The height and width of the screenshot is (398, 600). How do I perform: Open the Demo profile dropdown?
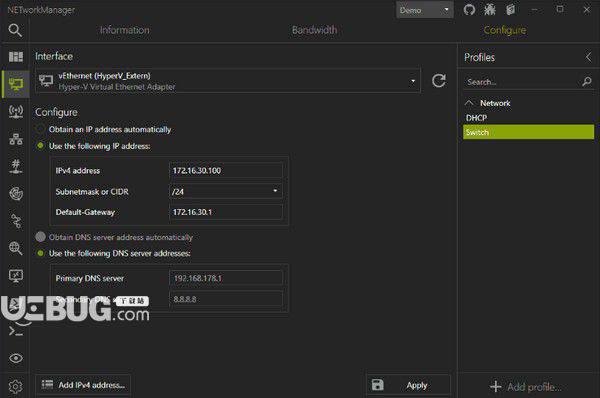425,10
